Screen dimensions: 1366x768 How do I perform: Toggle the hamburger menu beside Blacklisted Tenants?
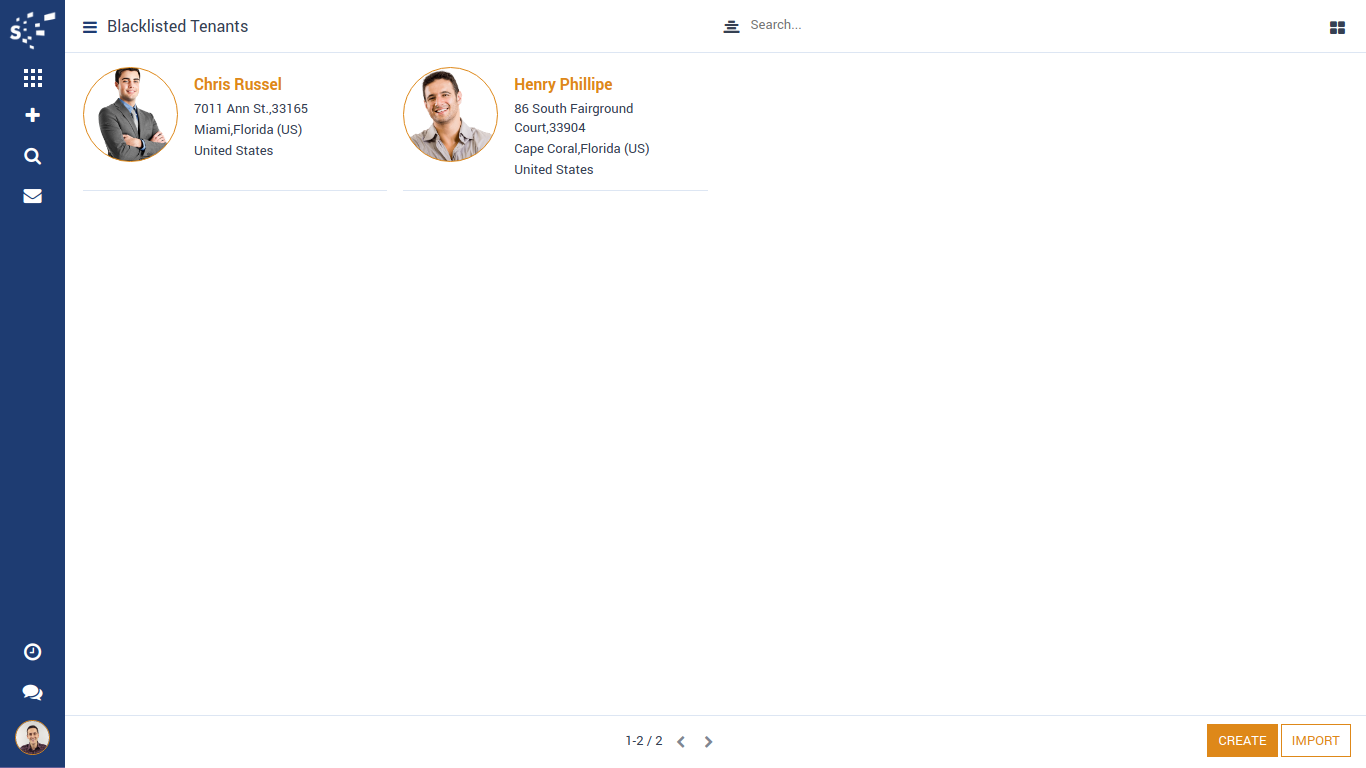[90, 27]
